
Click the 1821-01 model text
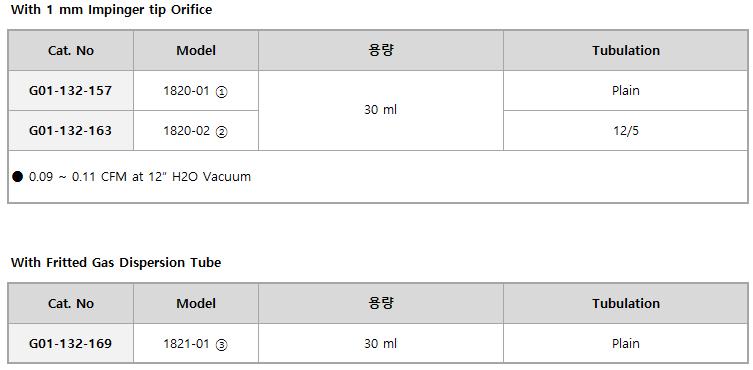187,344
